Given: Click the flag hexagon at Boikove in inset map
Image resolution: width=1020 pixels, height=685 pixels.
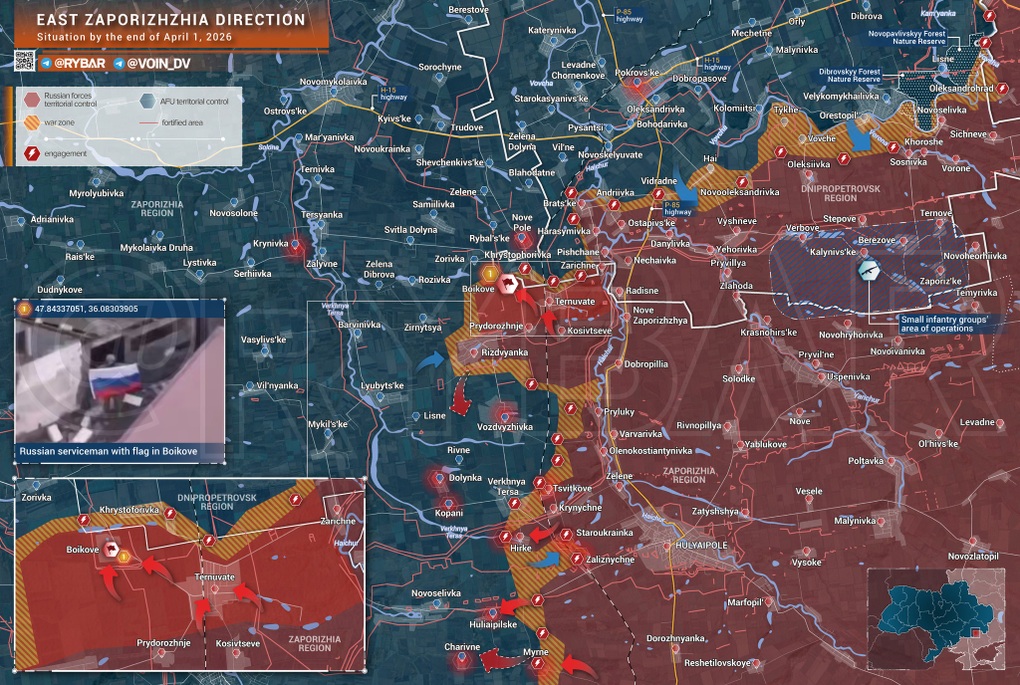Looking at the screenshot, I should [x=113, y=549].
